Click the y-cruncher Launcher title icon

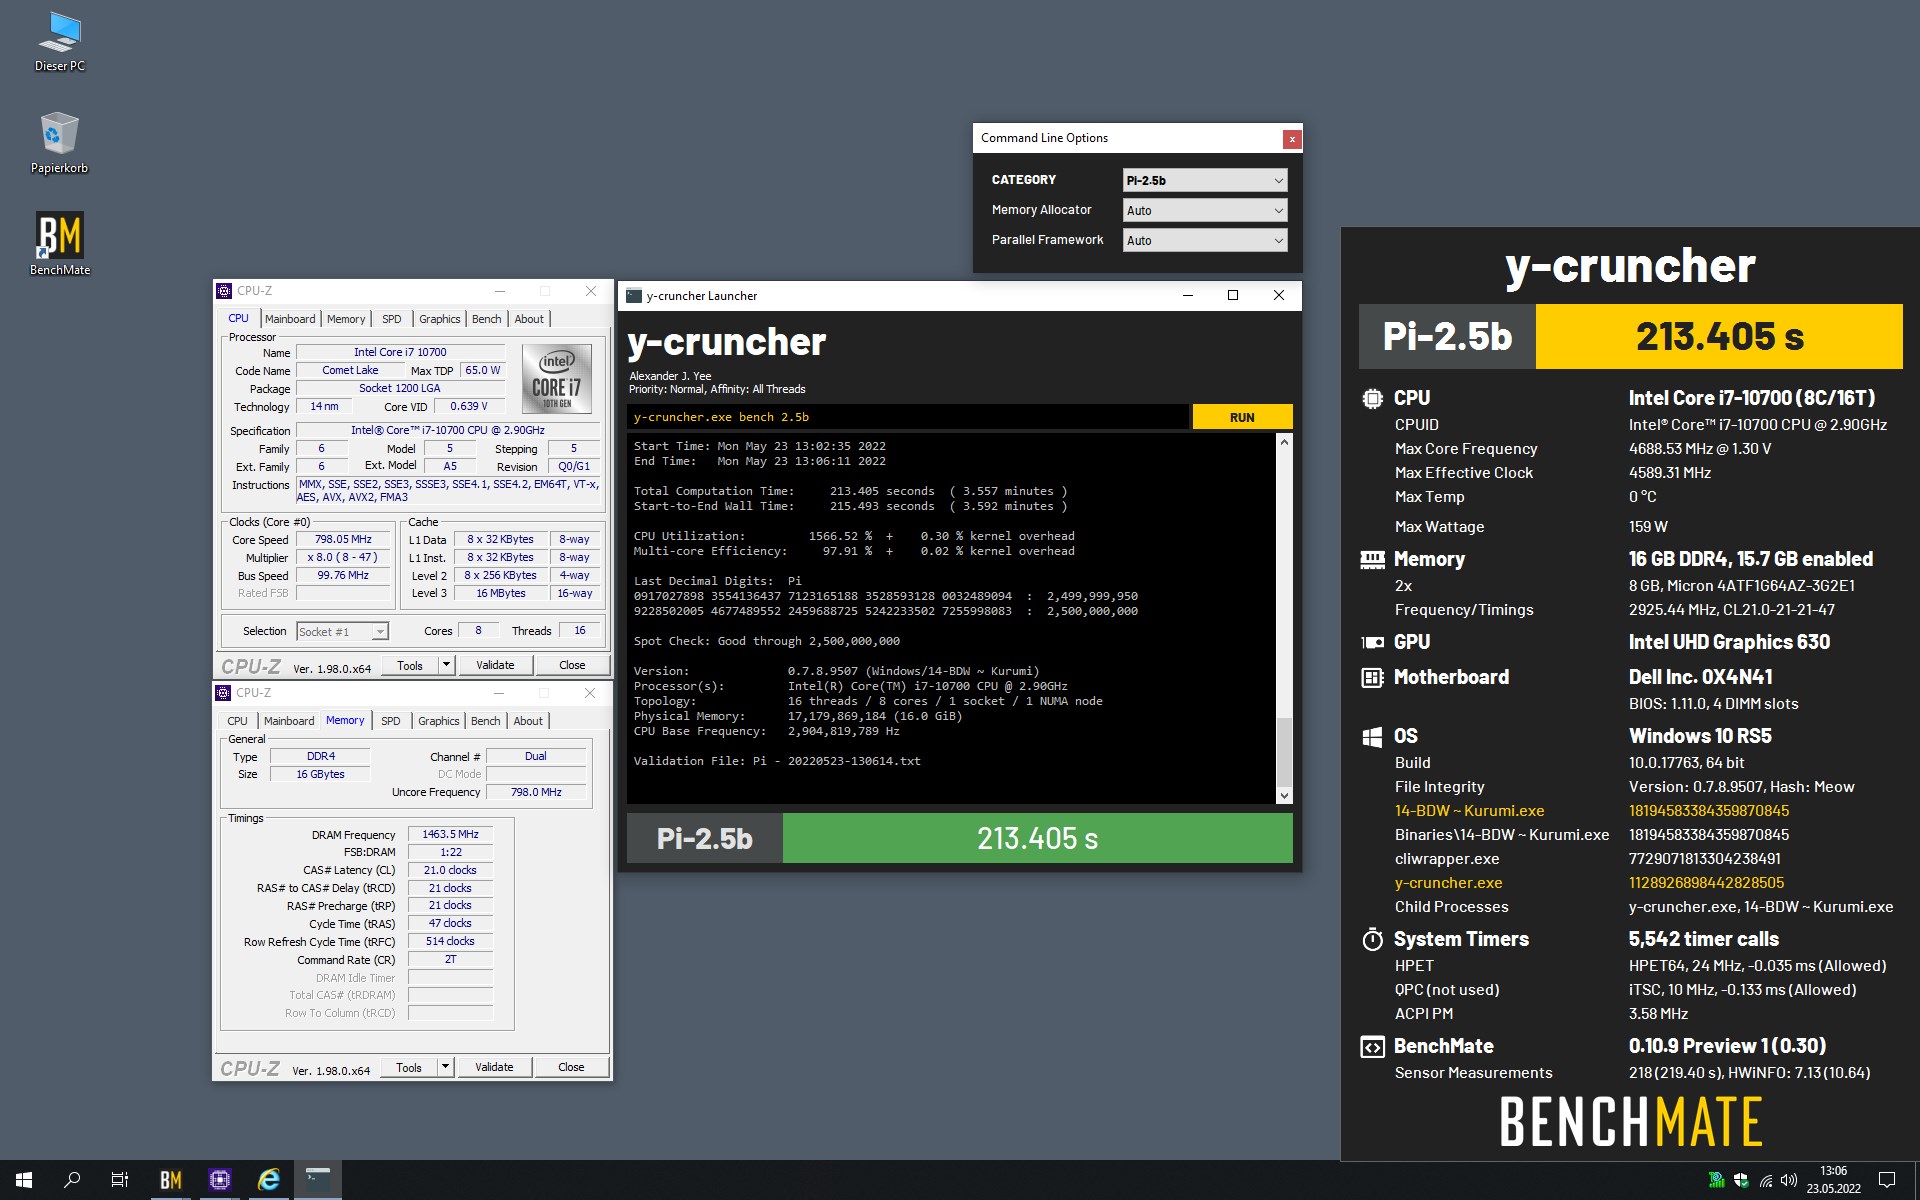633,295
